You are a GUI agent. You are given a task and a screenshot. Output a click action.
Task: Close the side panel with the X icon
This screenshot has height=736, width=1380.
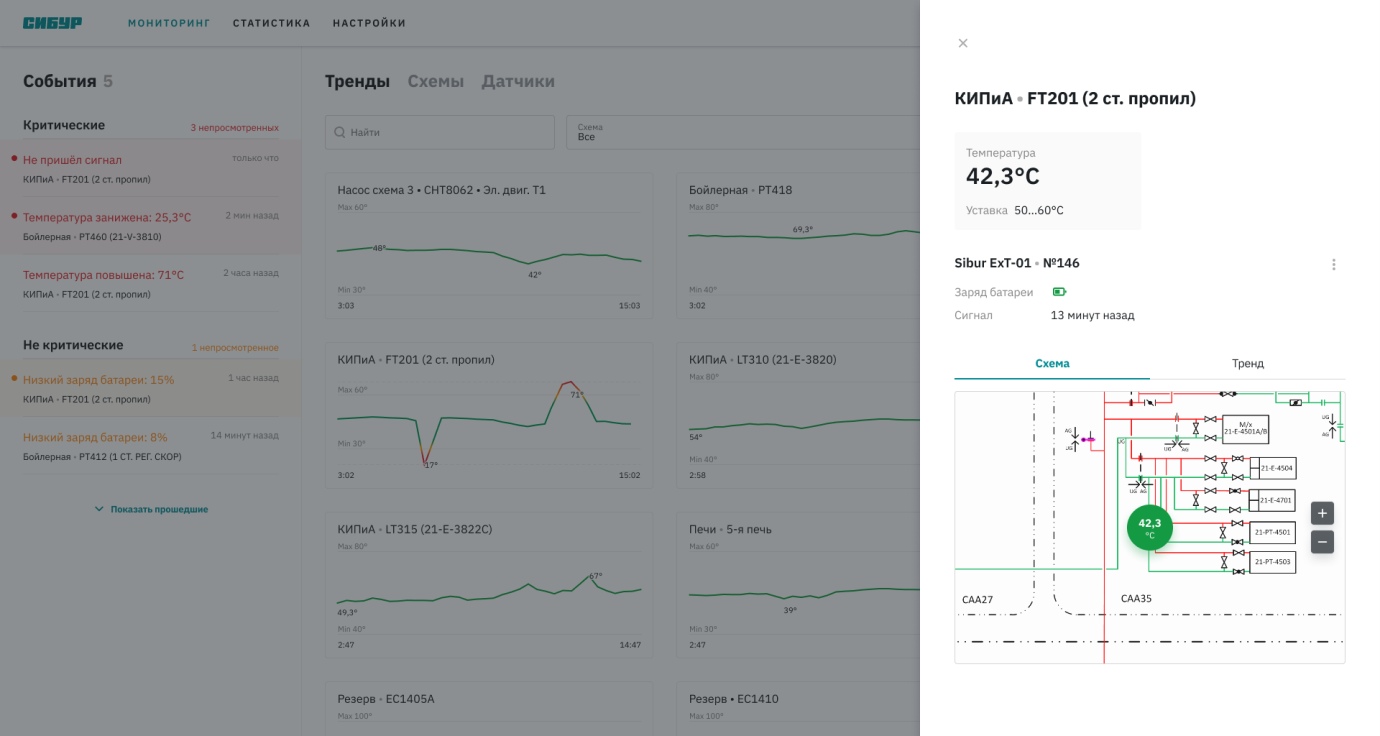click(x=963, y=43)
